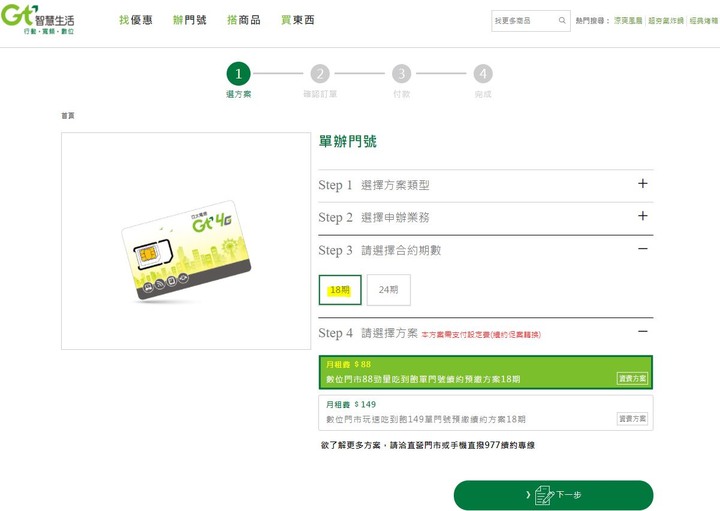The height and width of the screenshot is (511, 720).
Task: Click the Step 1 選擇方案類型 header text
Action: pos(374,185)
